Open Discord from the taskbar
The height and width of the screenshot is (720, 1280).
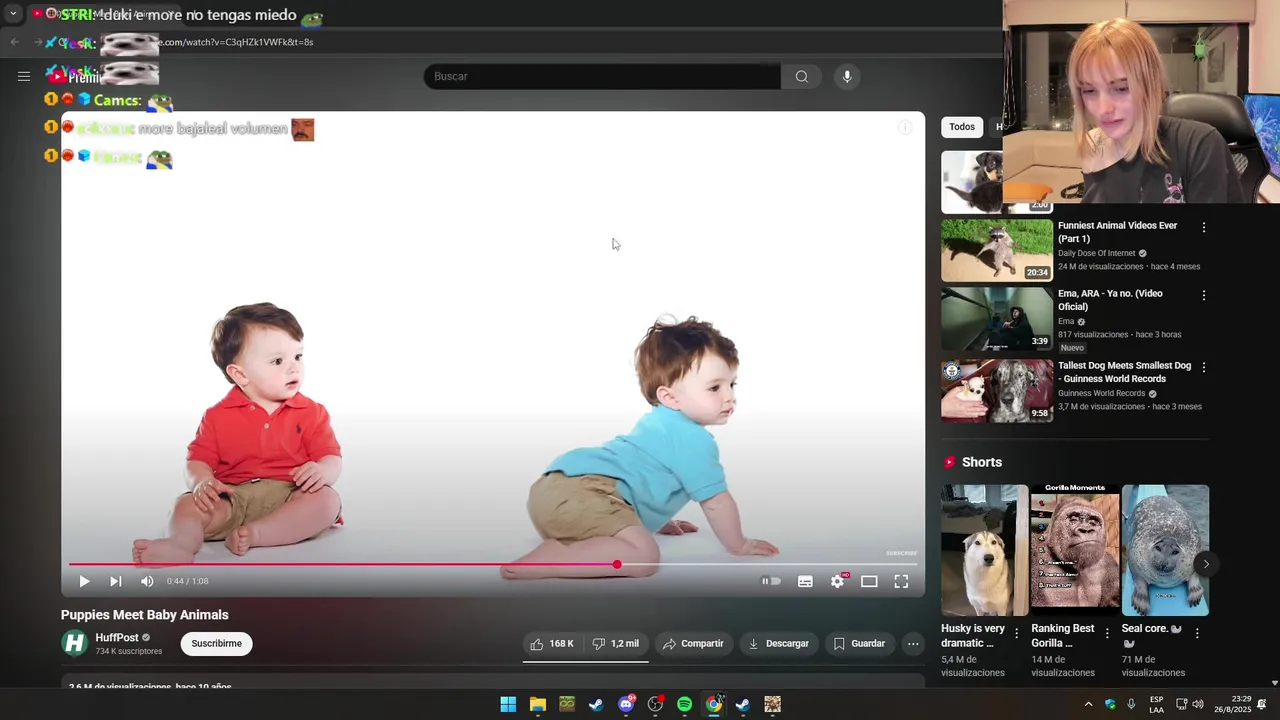[x=626, y=704]
